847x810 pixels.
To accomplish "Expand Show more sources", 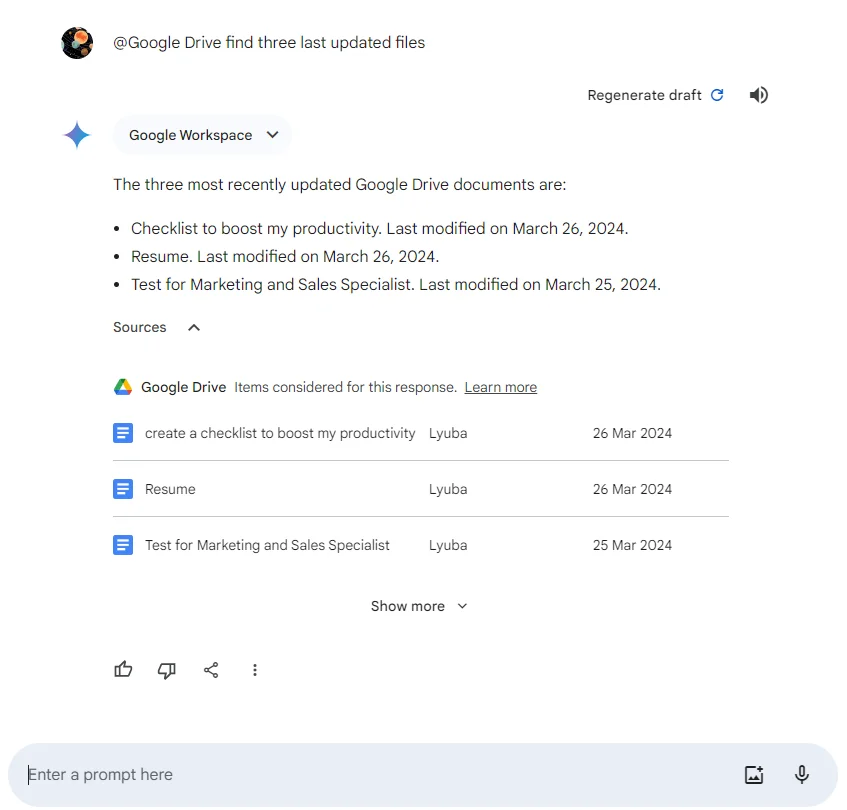I will tap(419, 606).
